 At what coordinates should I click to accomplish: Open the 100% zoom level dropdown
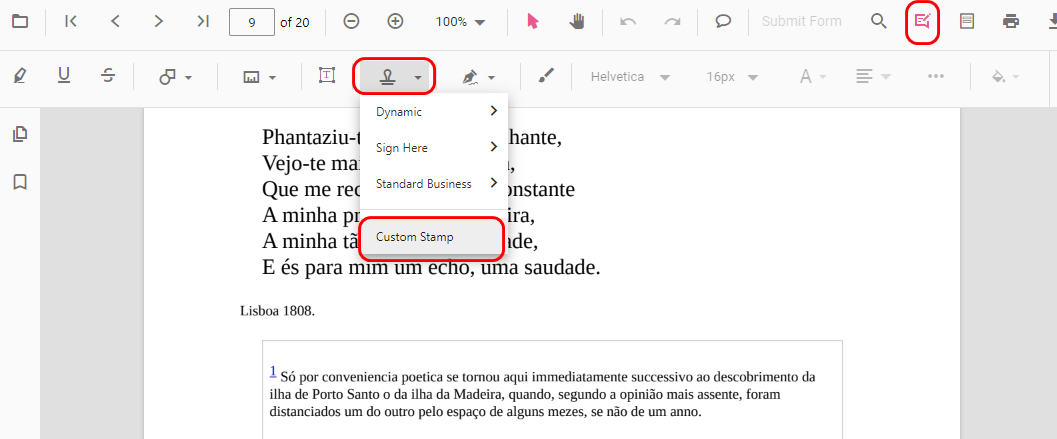460,22
